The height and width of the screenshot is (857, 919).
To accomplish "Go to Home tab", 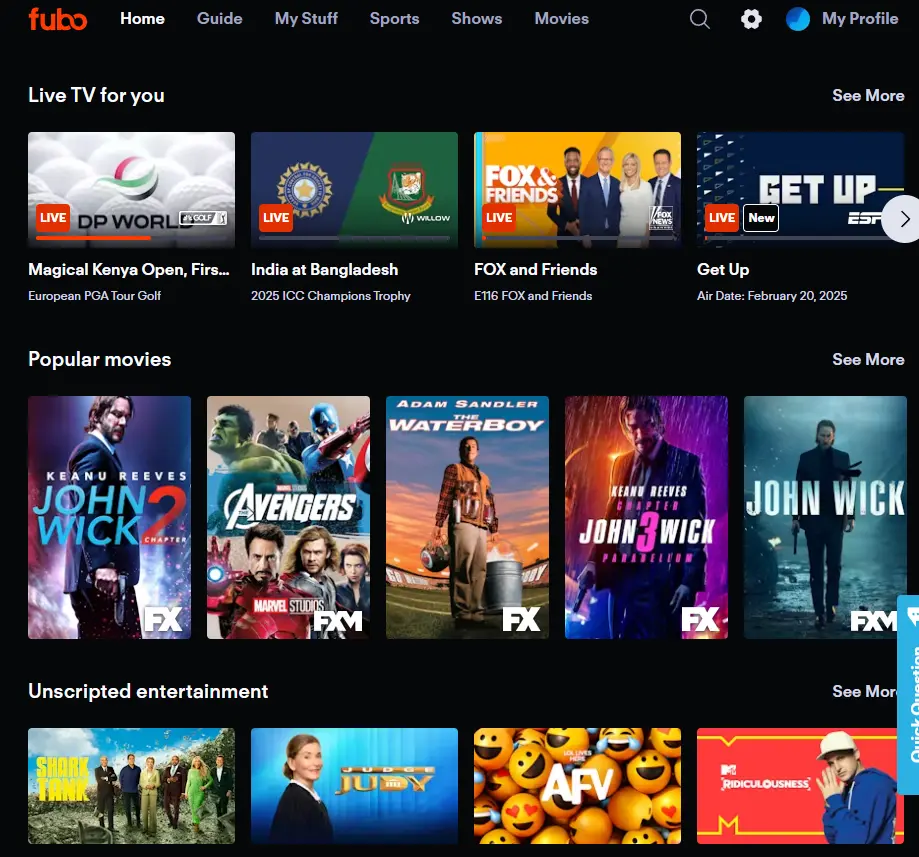I will click(x=142, y=19).
